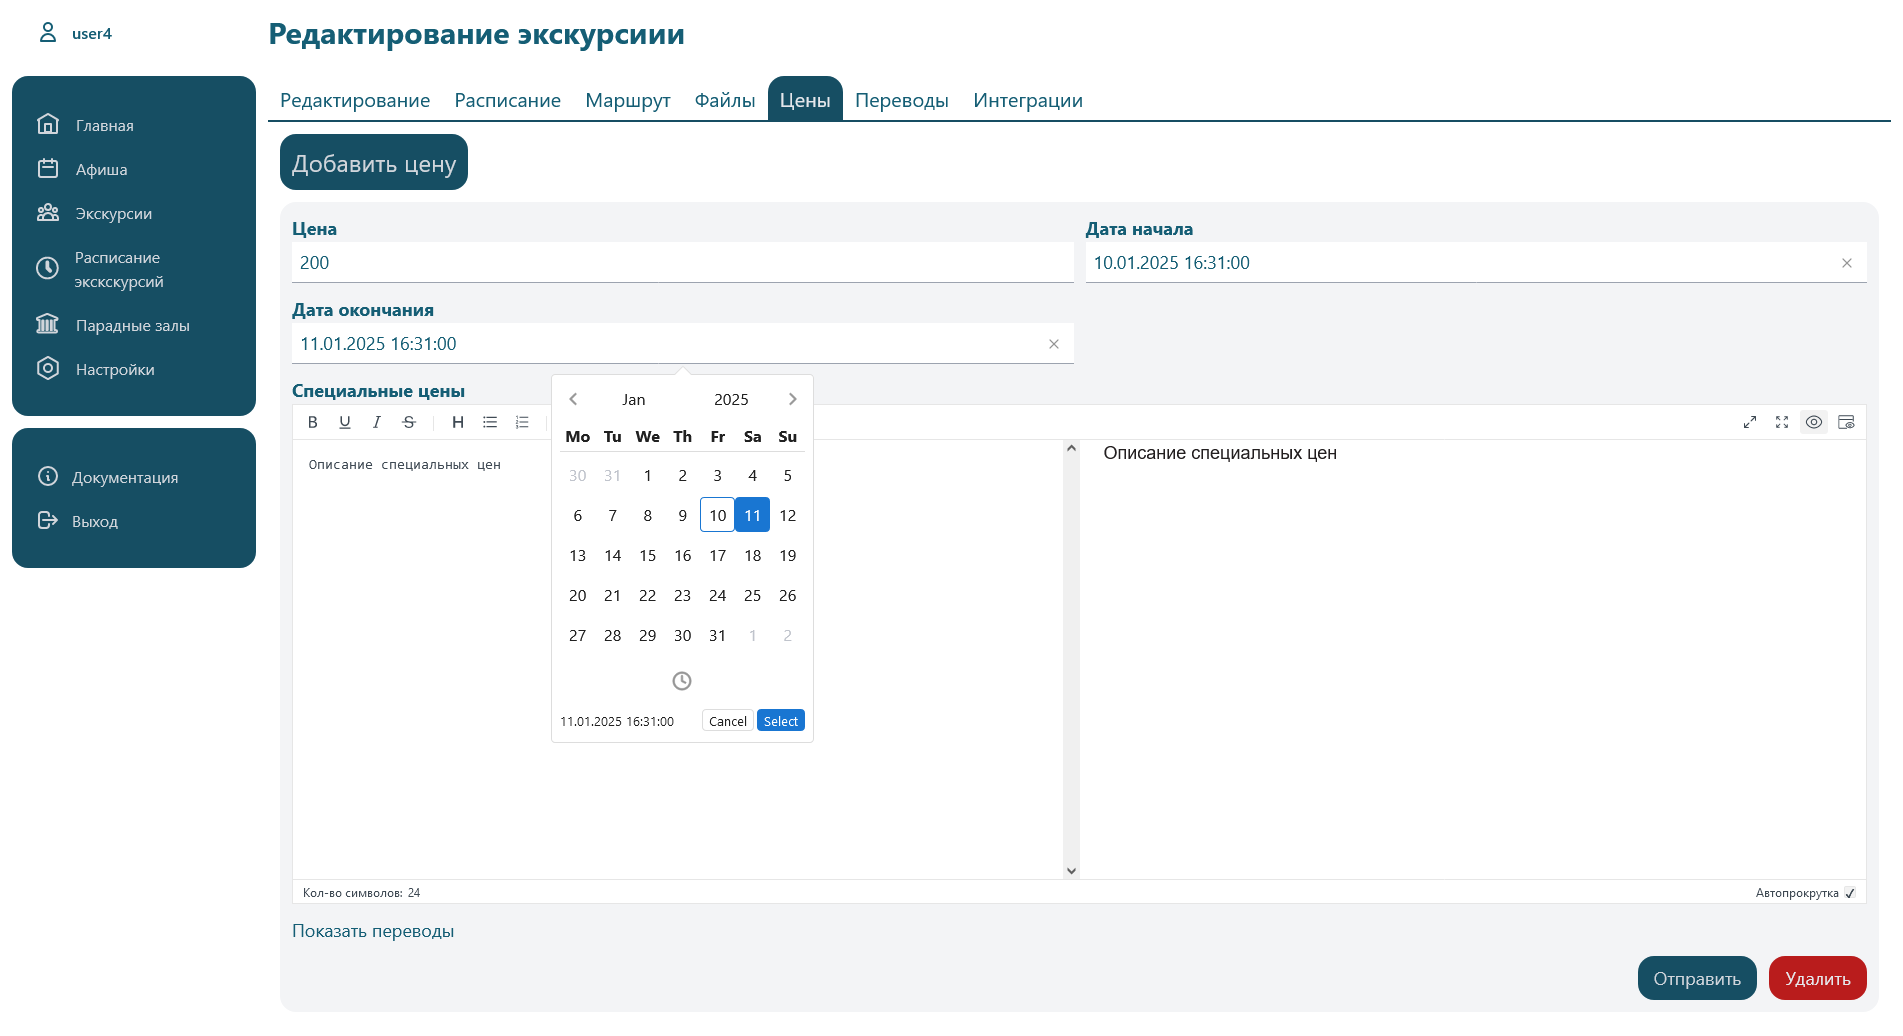Open time picker clock icon
Screen dimensions: 1903x1036
click(x=682, y=681)
